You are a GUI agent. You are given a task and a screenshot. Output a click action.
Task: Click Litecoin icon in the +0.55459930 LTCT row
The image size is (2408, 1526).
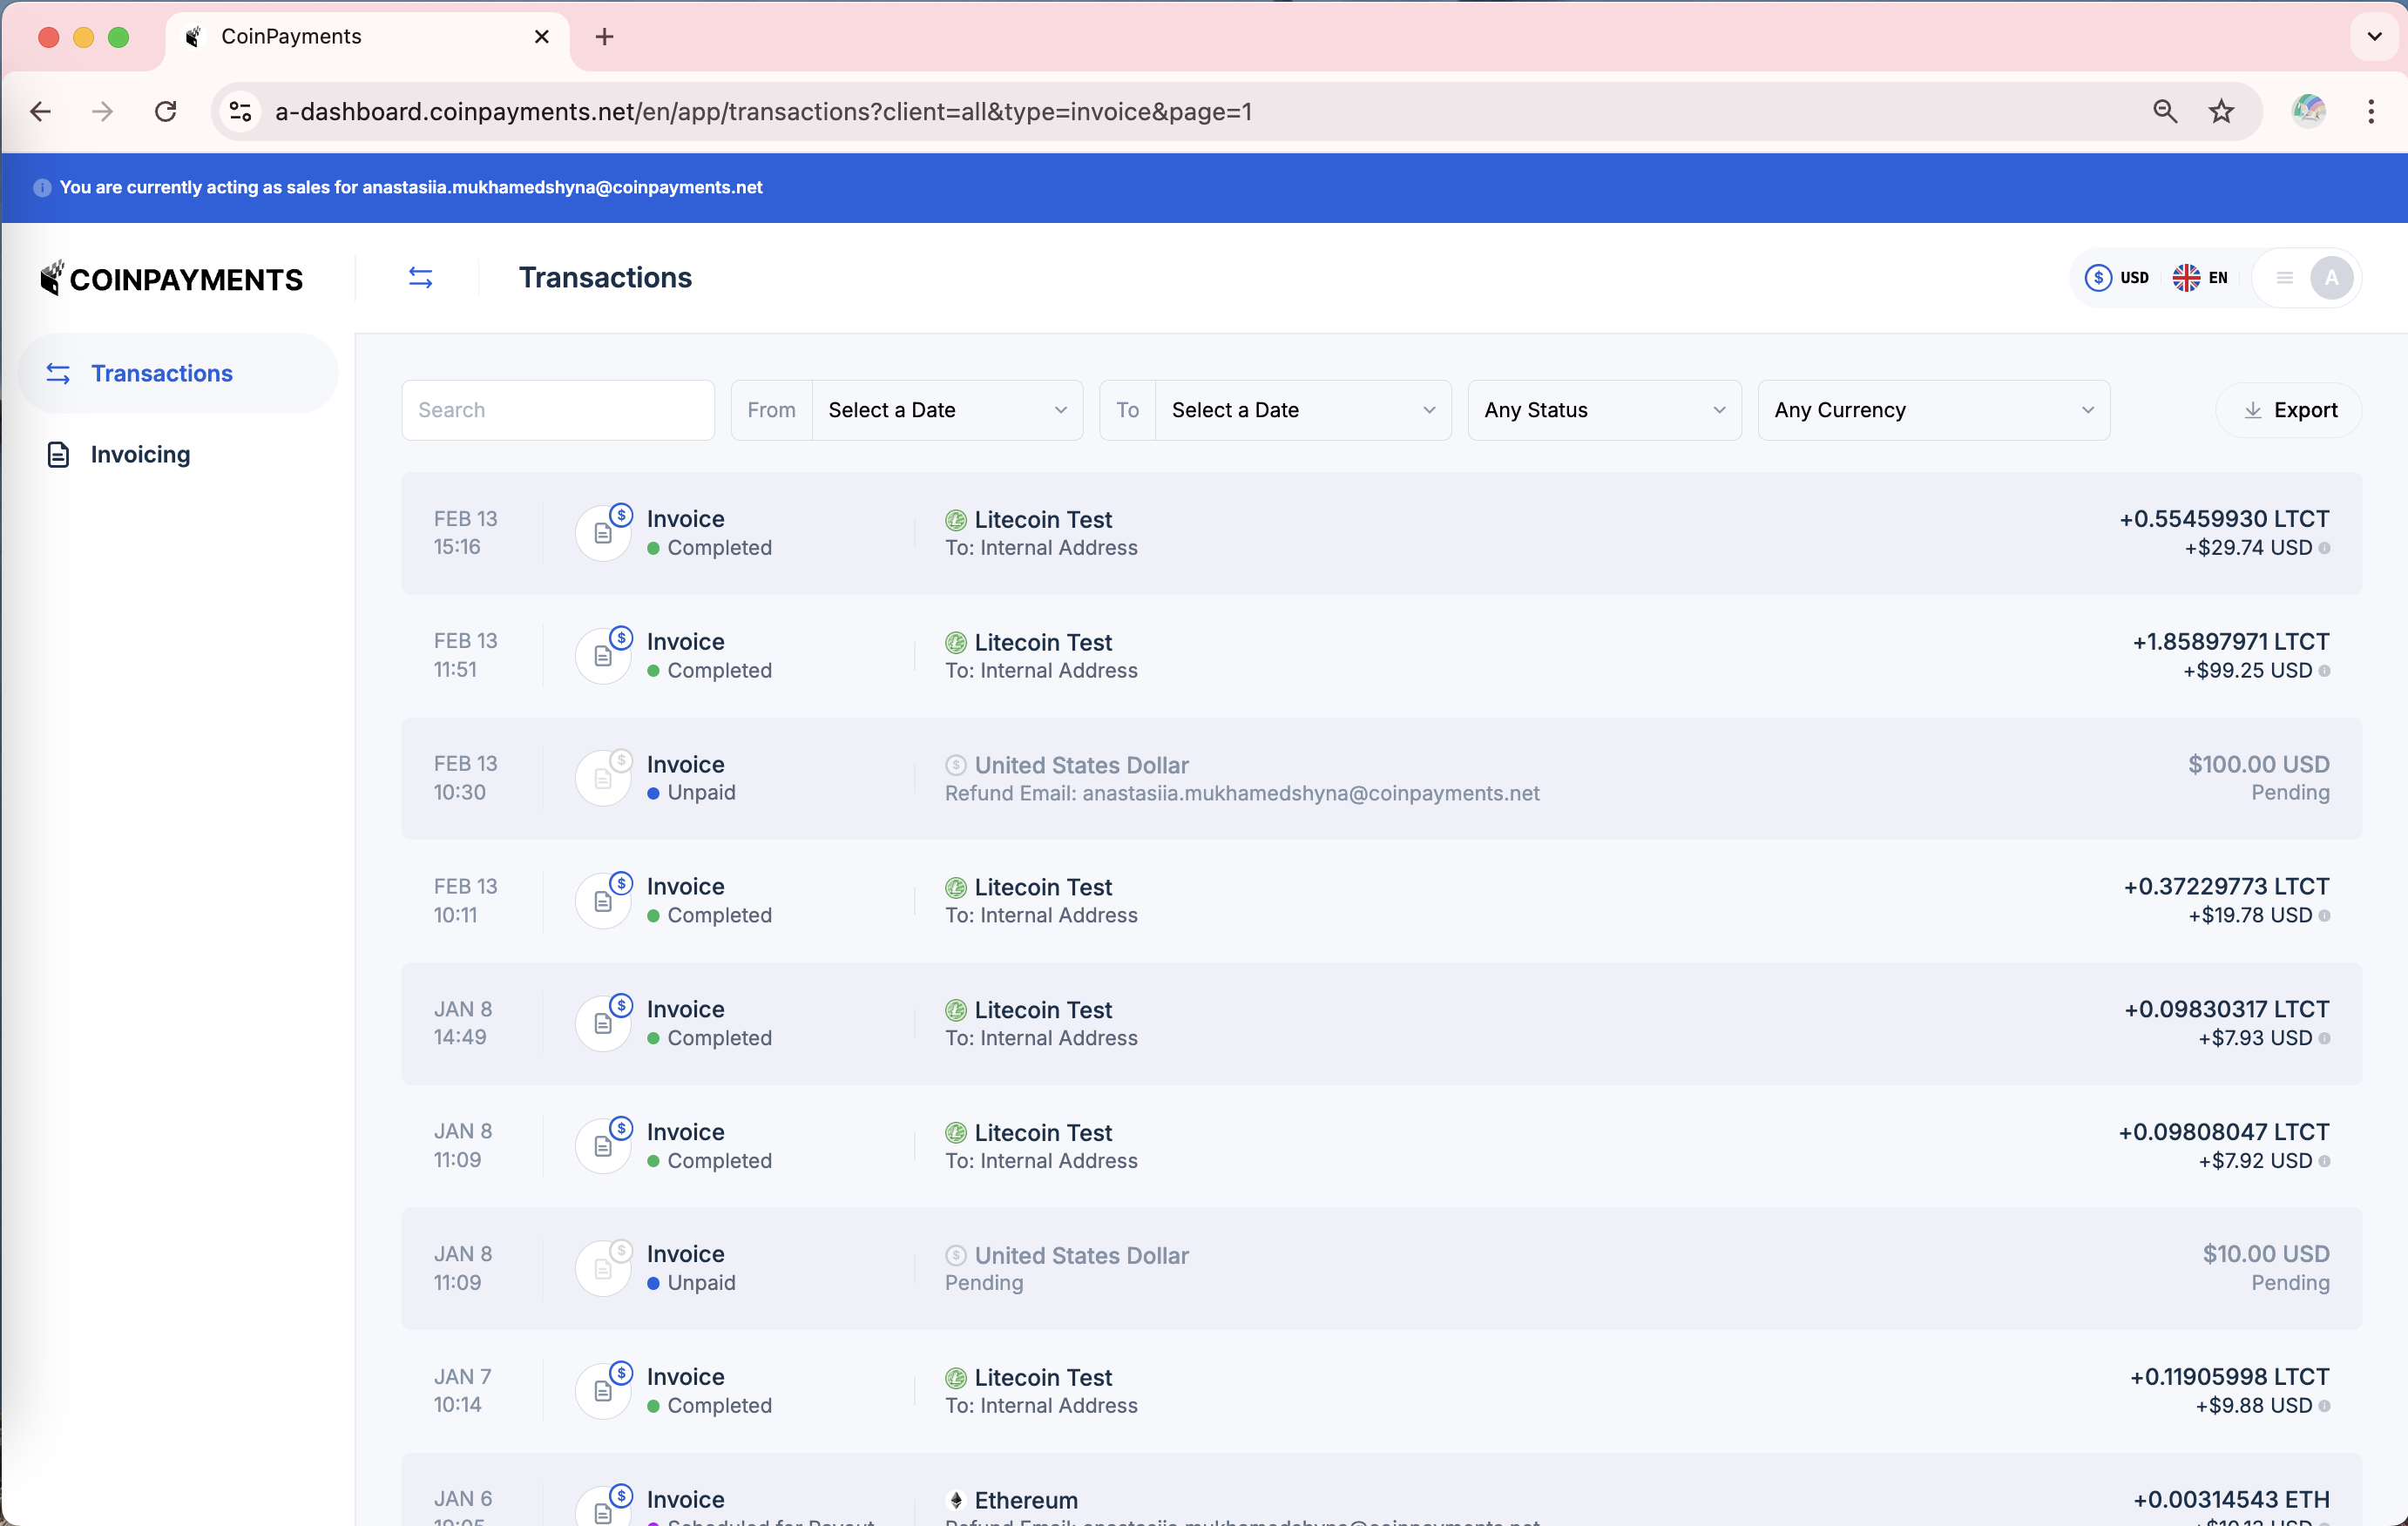[x=955, y=520]
